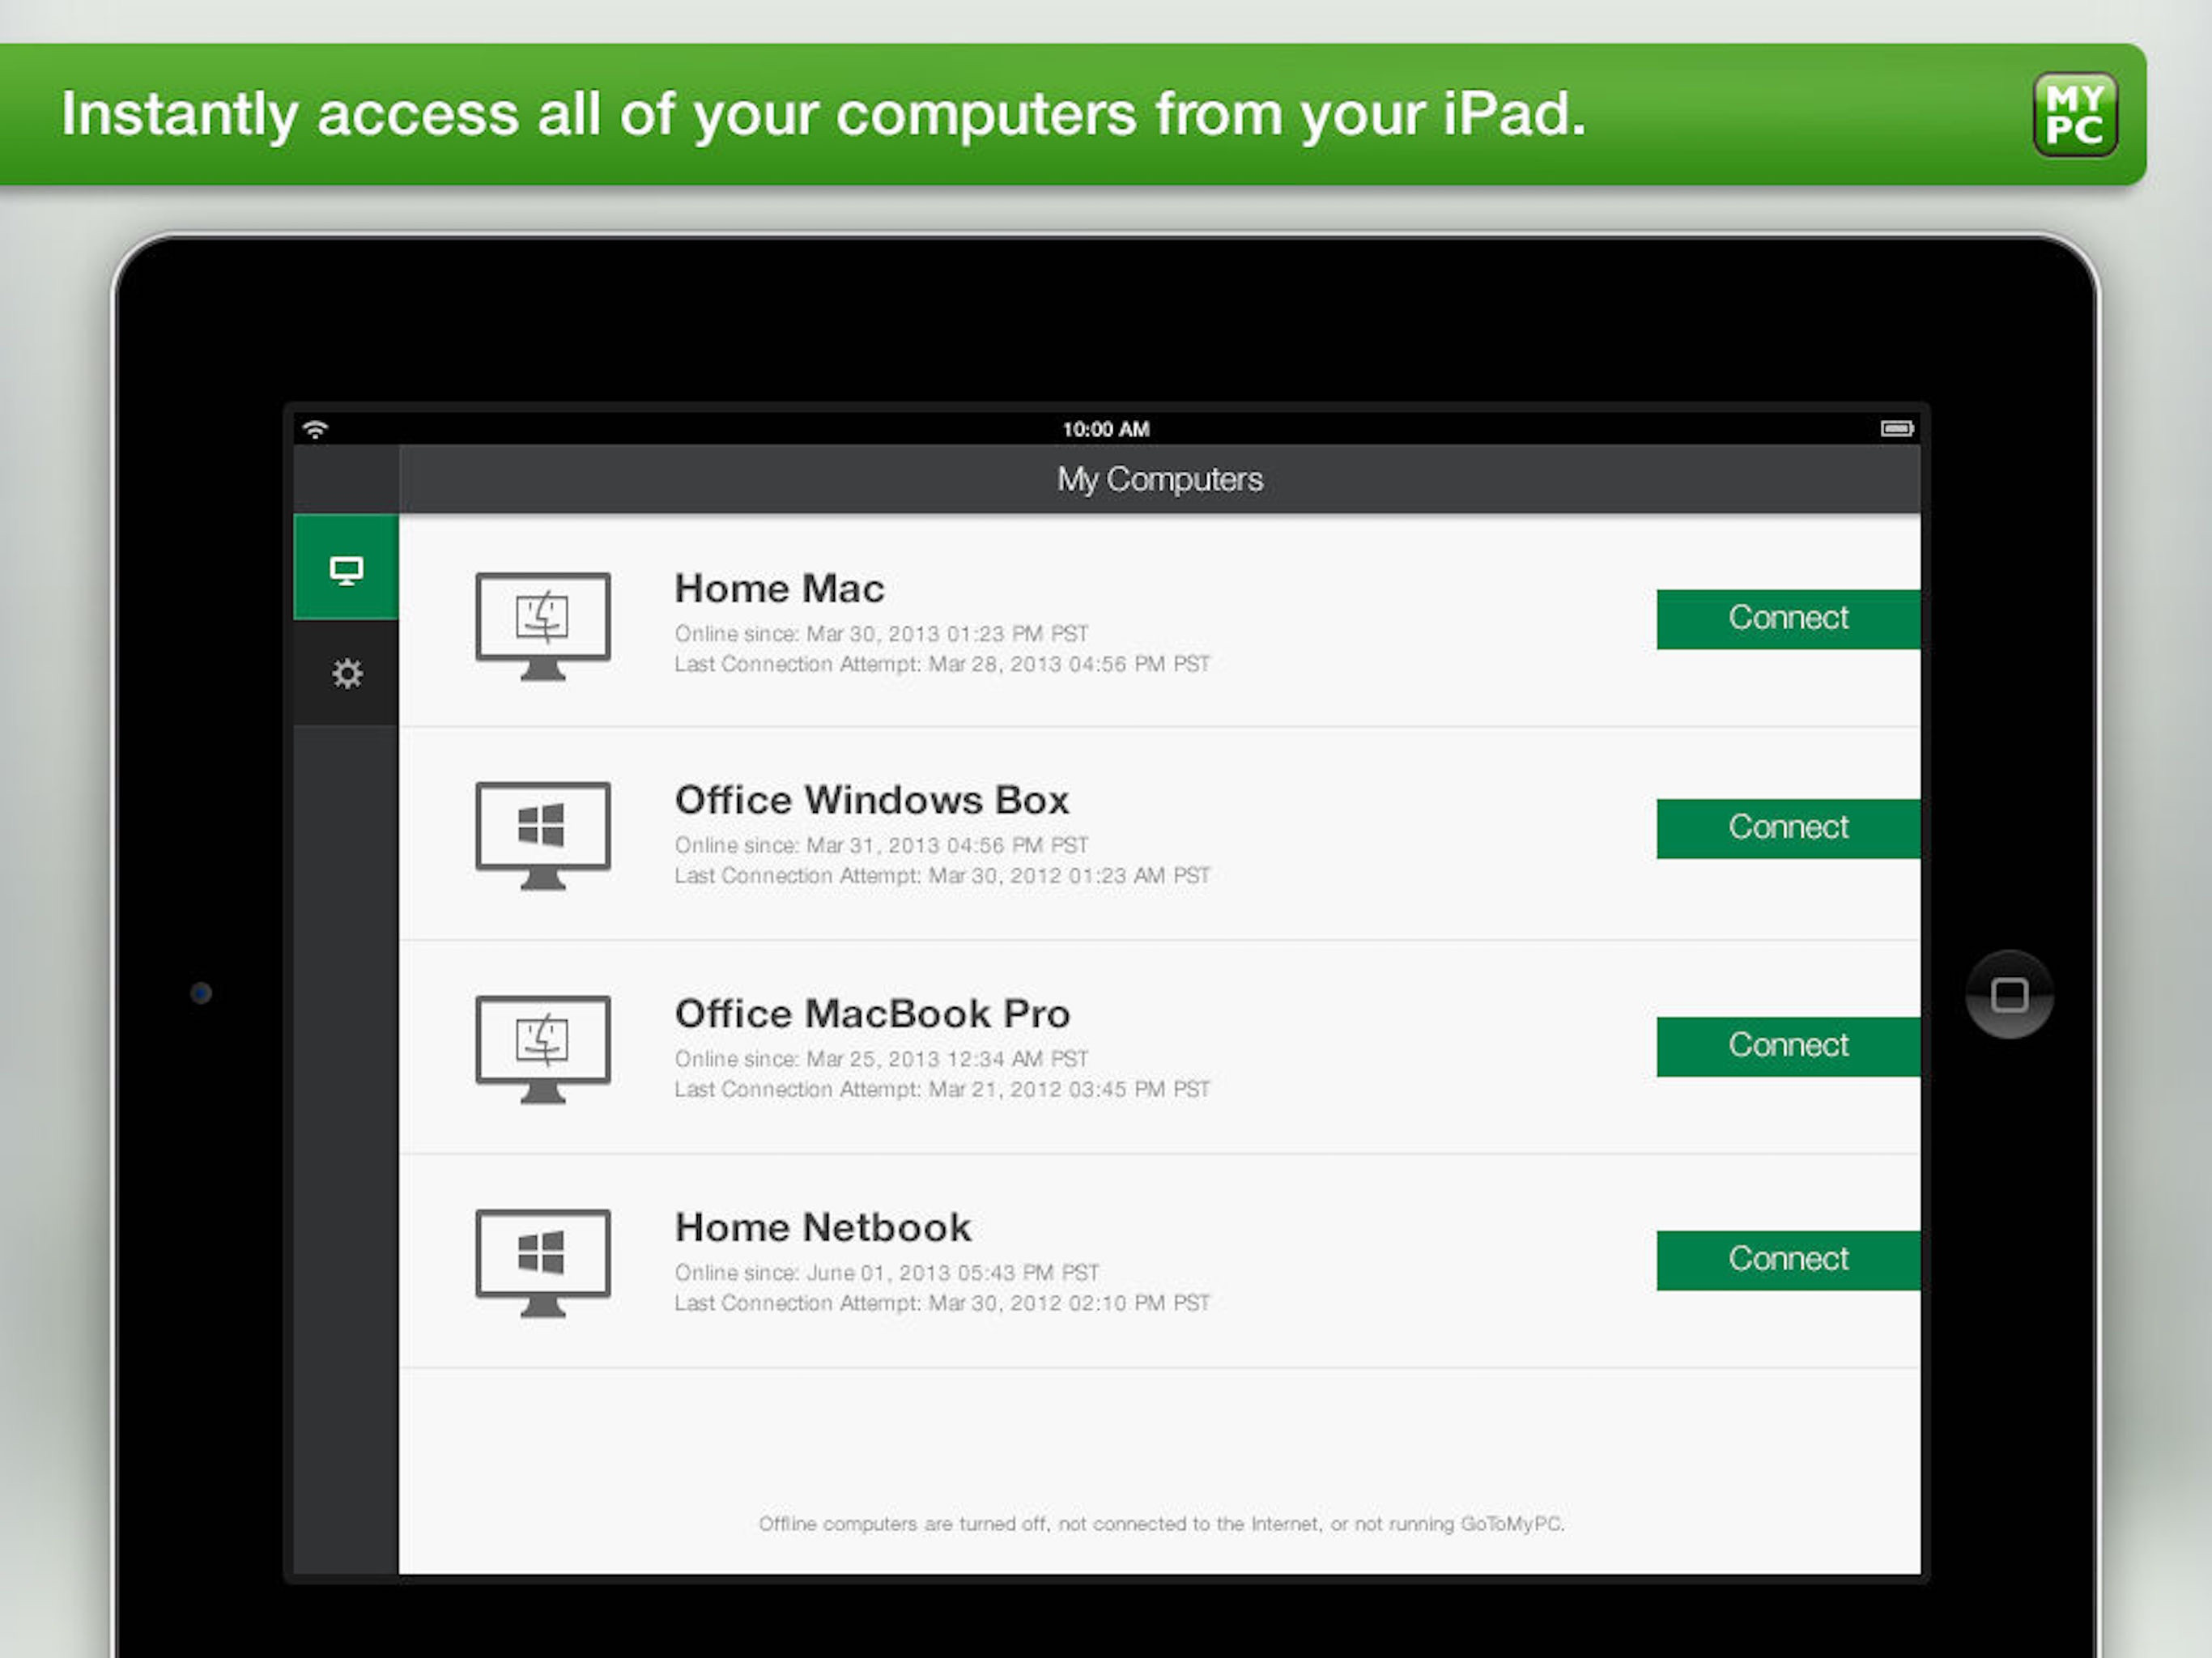2212x1658 pixels.
Task: Select the Office Windows Box title
Action: (871, 800)
